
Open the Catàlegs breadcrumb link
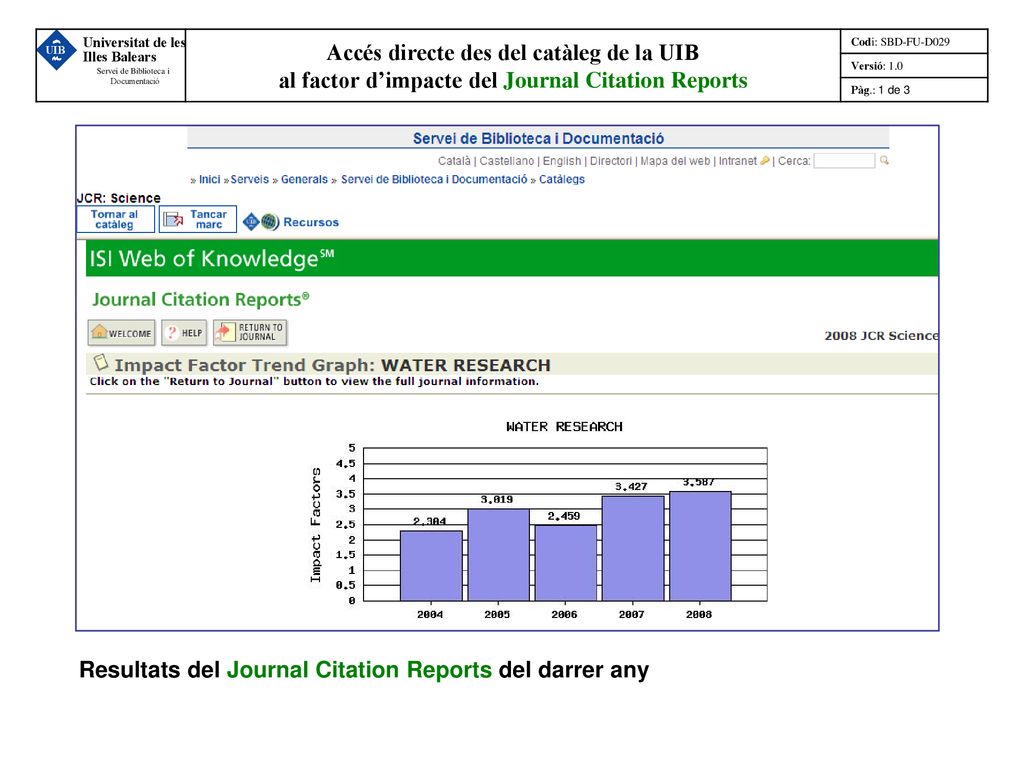click(562, 179)
